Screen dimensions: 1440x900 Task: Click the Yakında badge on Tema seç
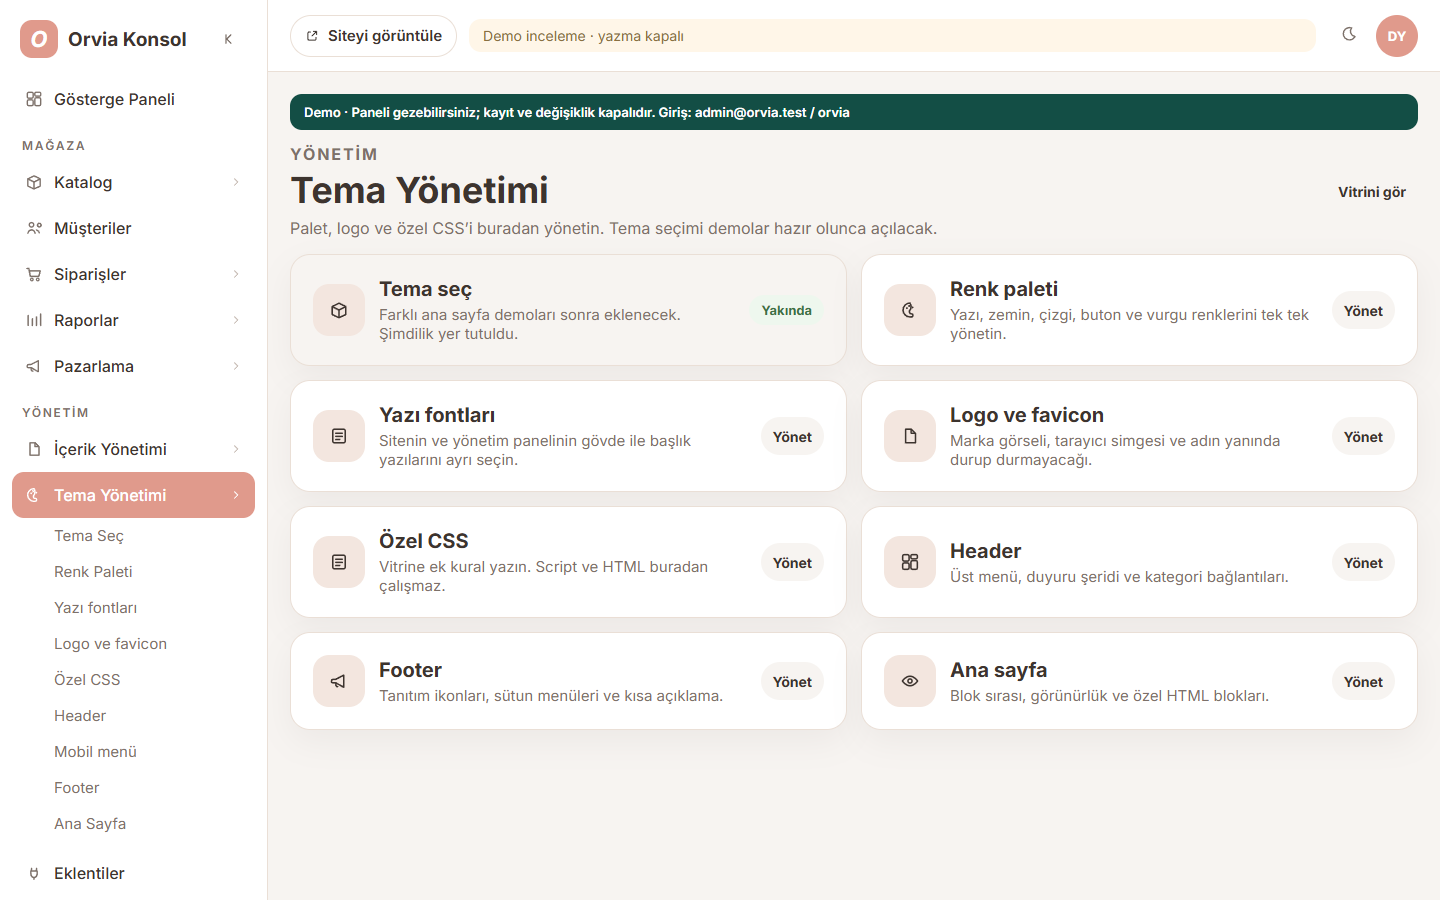787,310
